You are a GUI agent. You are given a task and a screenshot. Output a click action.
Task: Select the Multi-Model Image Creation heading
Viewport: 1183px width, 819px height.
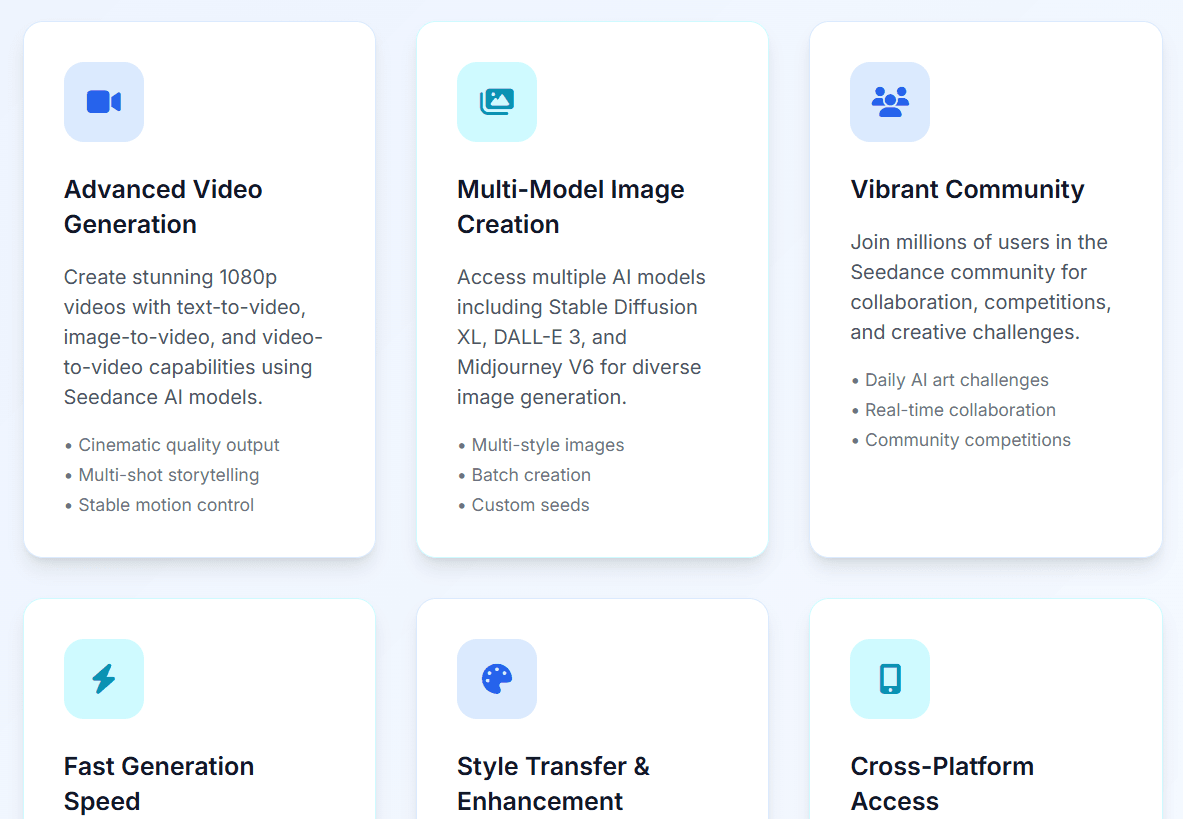coord(570,207)
